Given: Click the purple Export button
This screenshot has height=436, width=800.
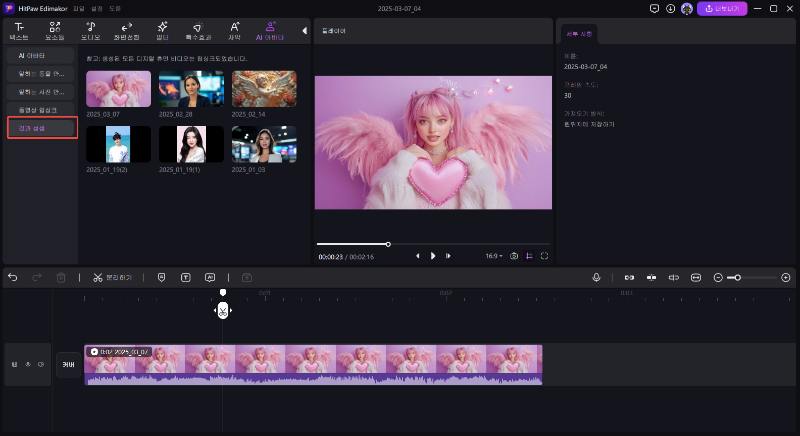Looking at the screenshot, I should (722, 9).
